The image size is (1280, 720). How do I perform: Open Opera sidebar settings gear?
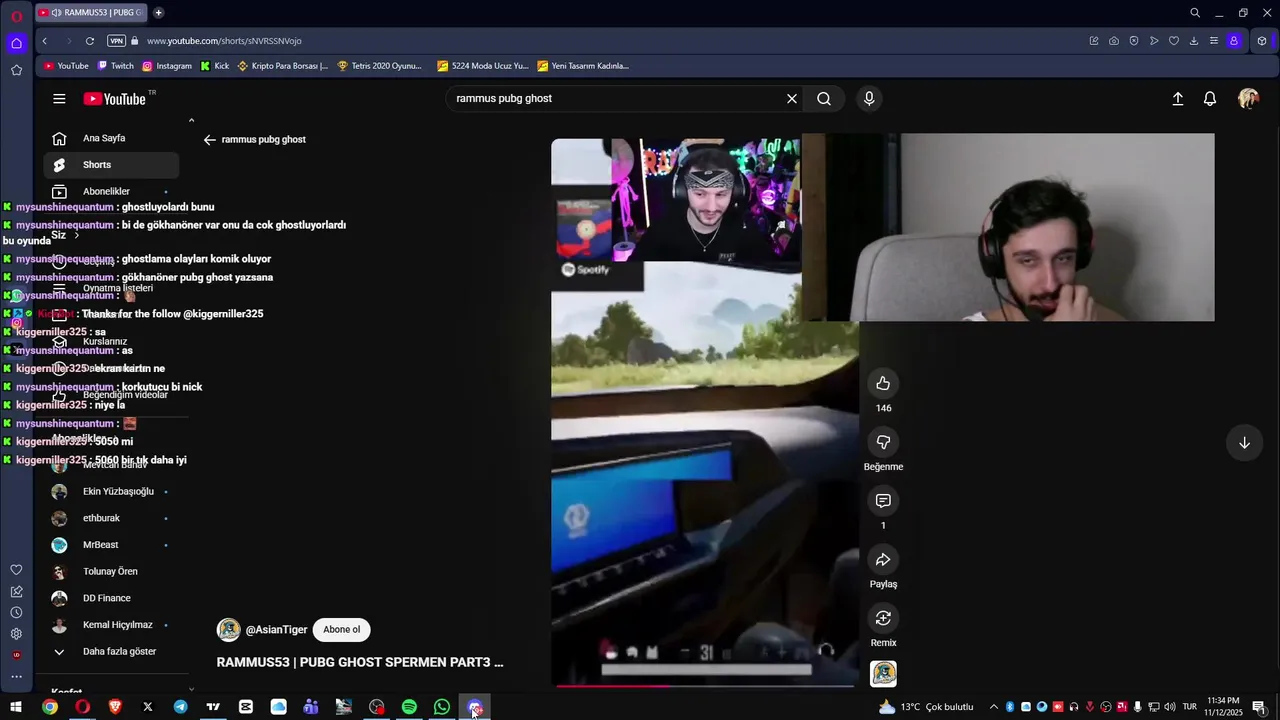16,634
